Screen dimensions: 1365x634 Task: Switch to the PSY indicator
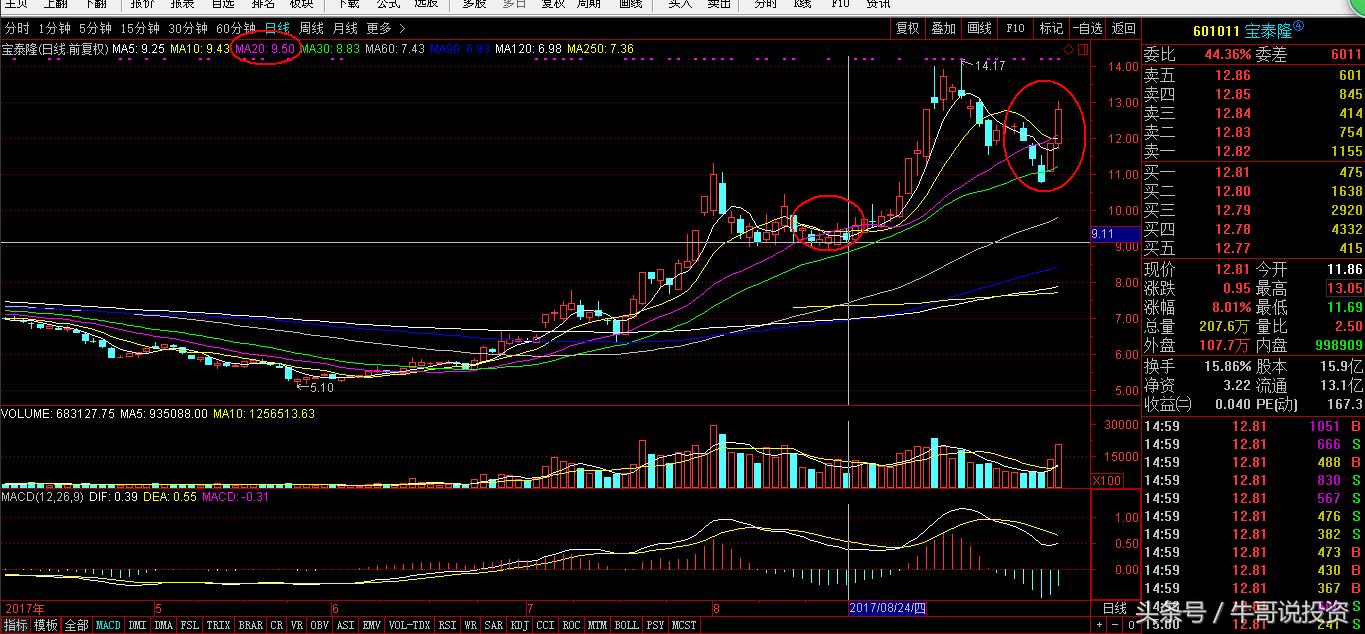pyautogui.click(x=655, y=625)
